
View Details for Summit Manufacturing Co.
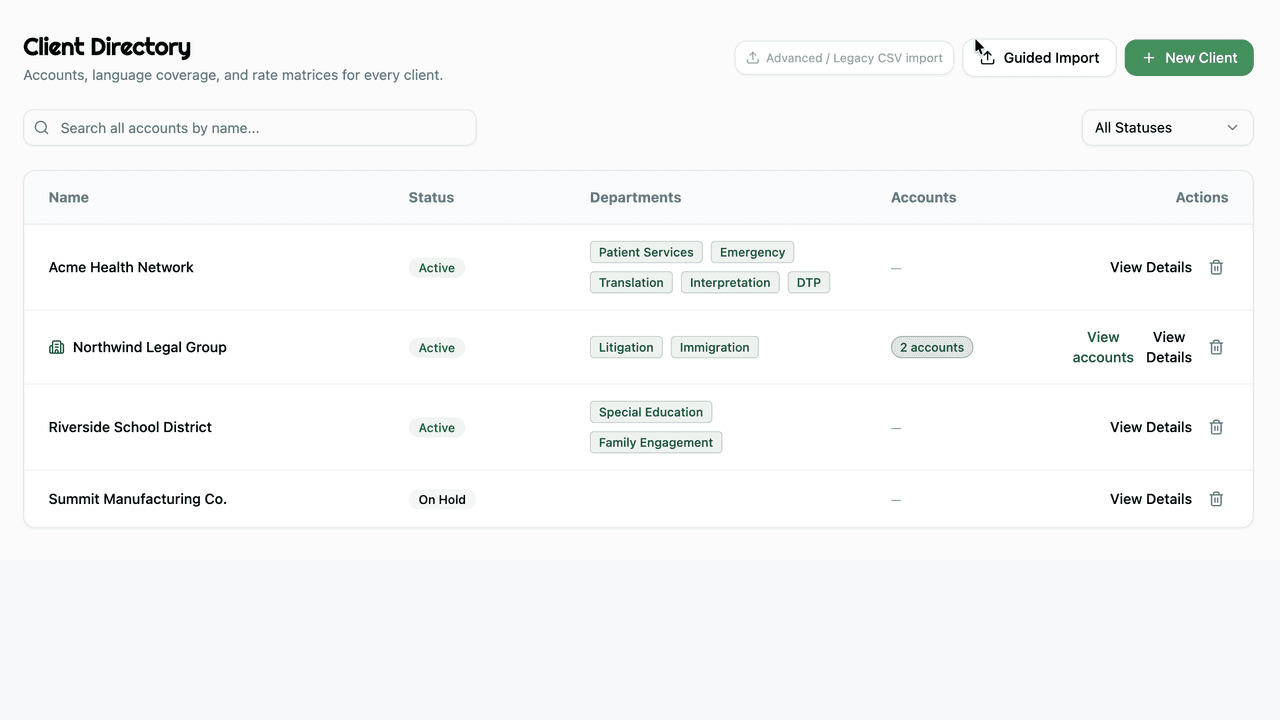pos(1150,499)
